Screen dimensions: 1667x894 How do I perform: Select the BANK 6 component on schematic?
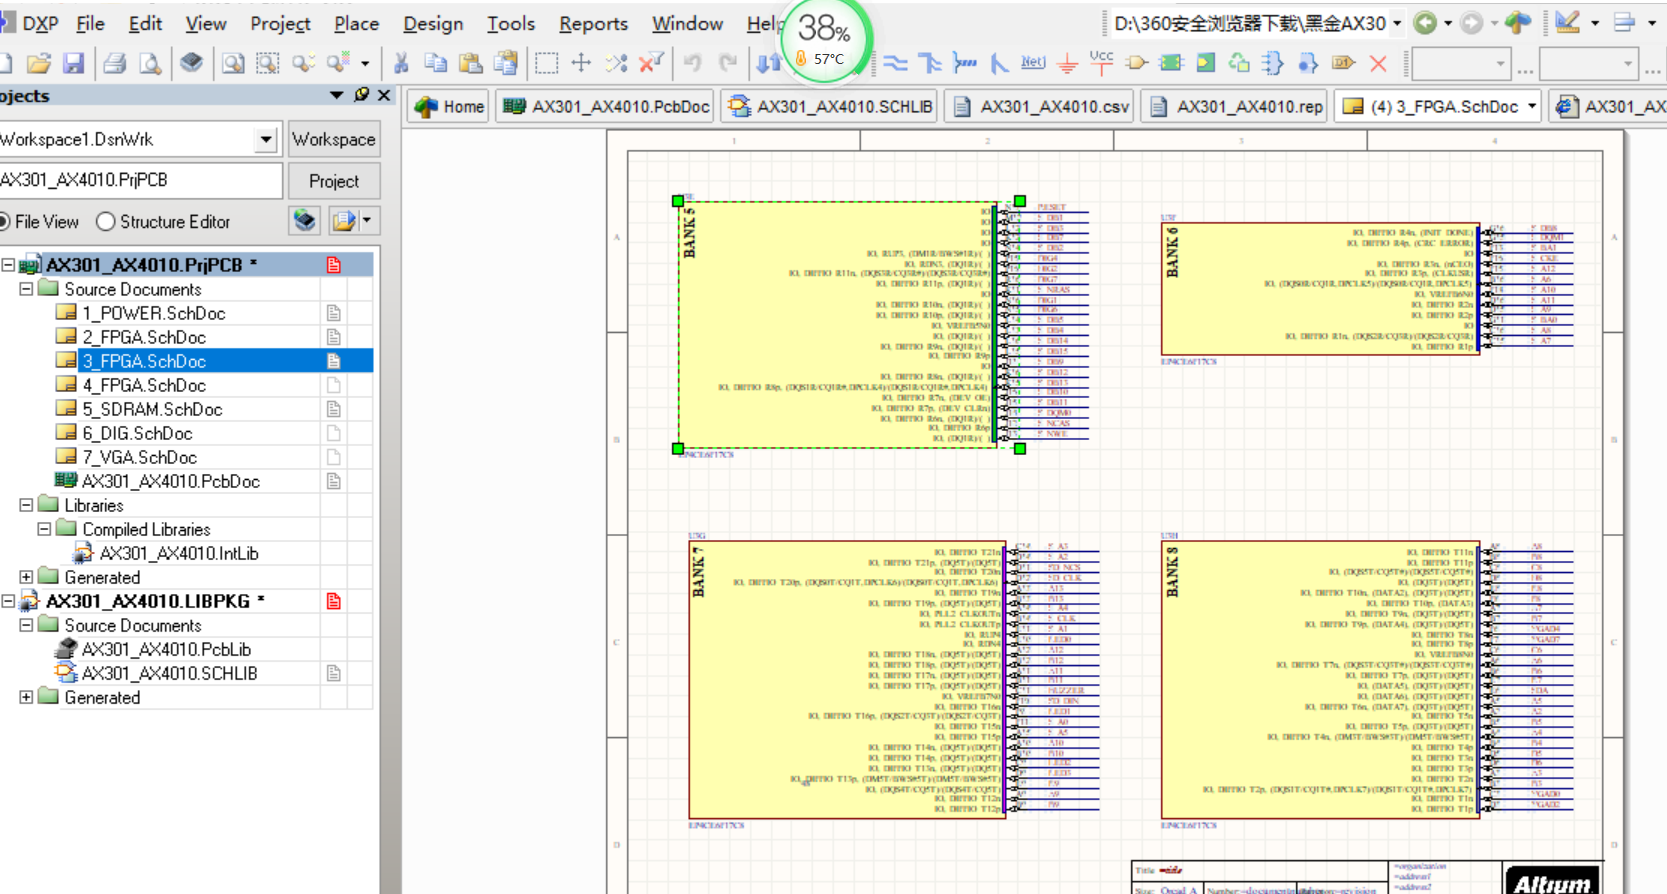tap(1320, 288)
